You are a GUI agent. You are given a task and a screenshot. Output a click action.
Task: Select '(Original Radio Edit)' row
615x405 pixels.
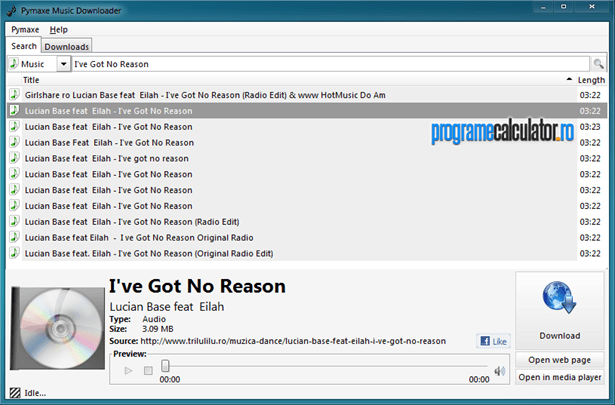307,253
